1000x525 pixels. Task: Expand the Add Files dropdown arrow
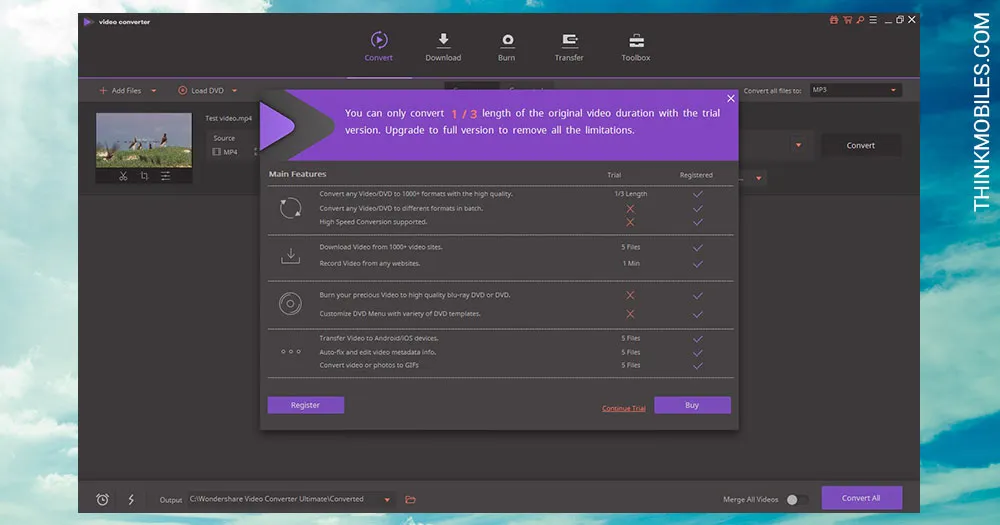[x=154, y=91]
